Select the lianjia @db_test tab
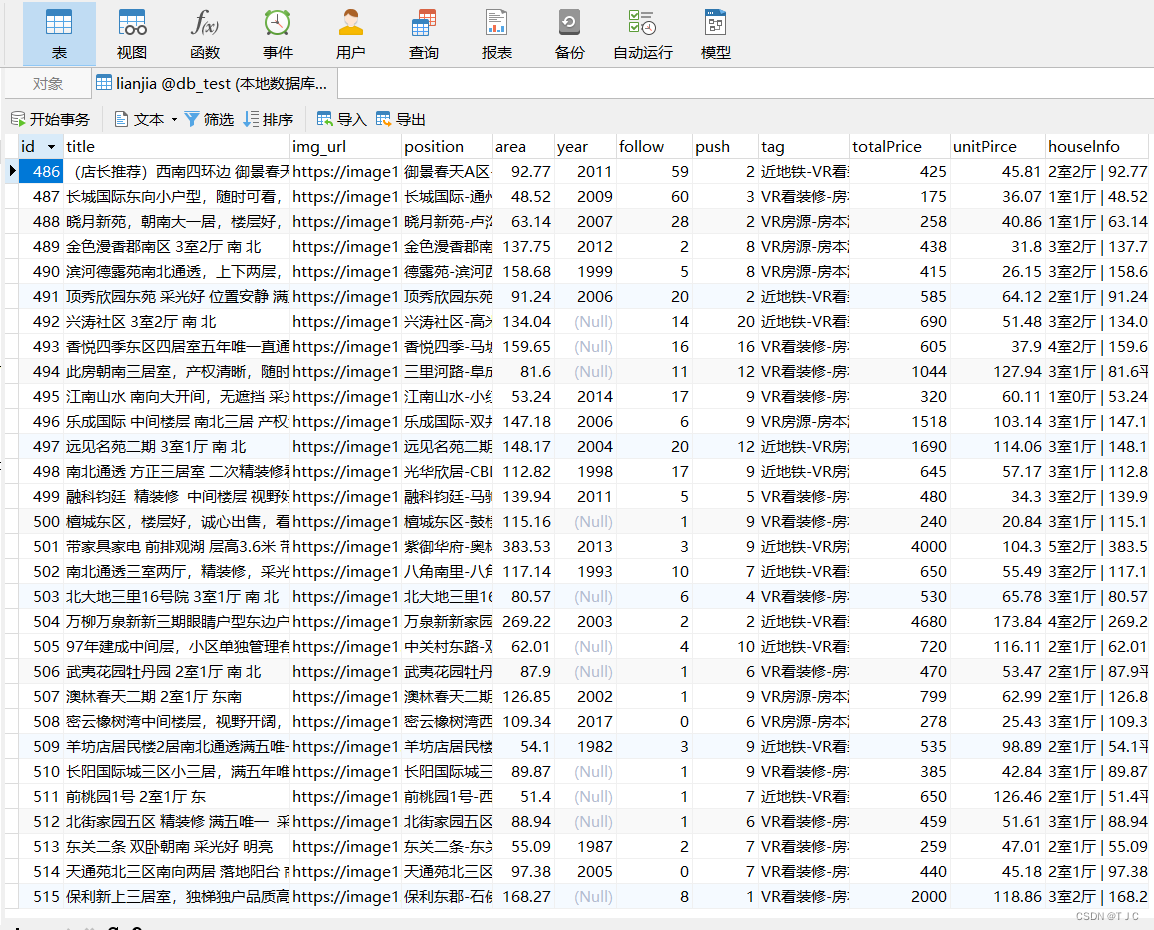Viewport: 1154px width, 930px height. [214, 84]
